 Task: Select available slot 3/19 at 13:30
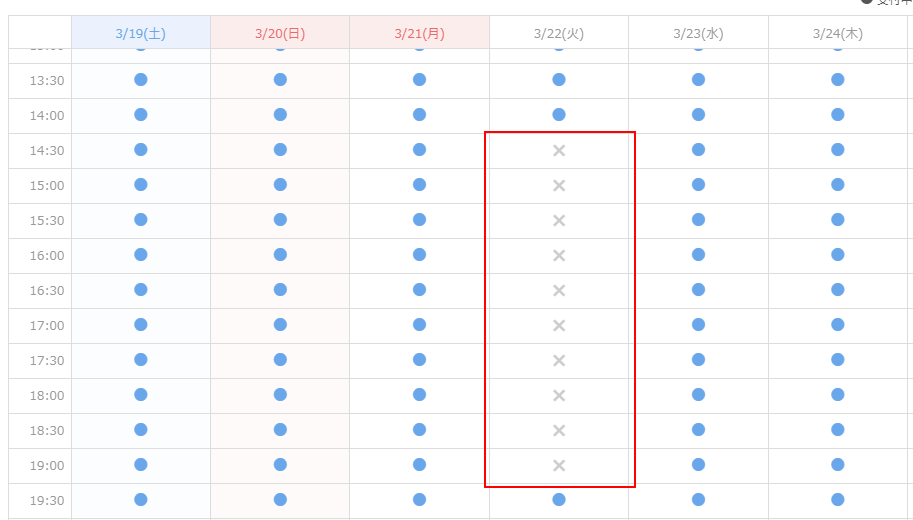click(x=141, y=79)
